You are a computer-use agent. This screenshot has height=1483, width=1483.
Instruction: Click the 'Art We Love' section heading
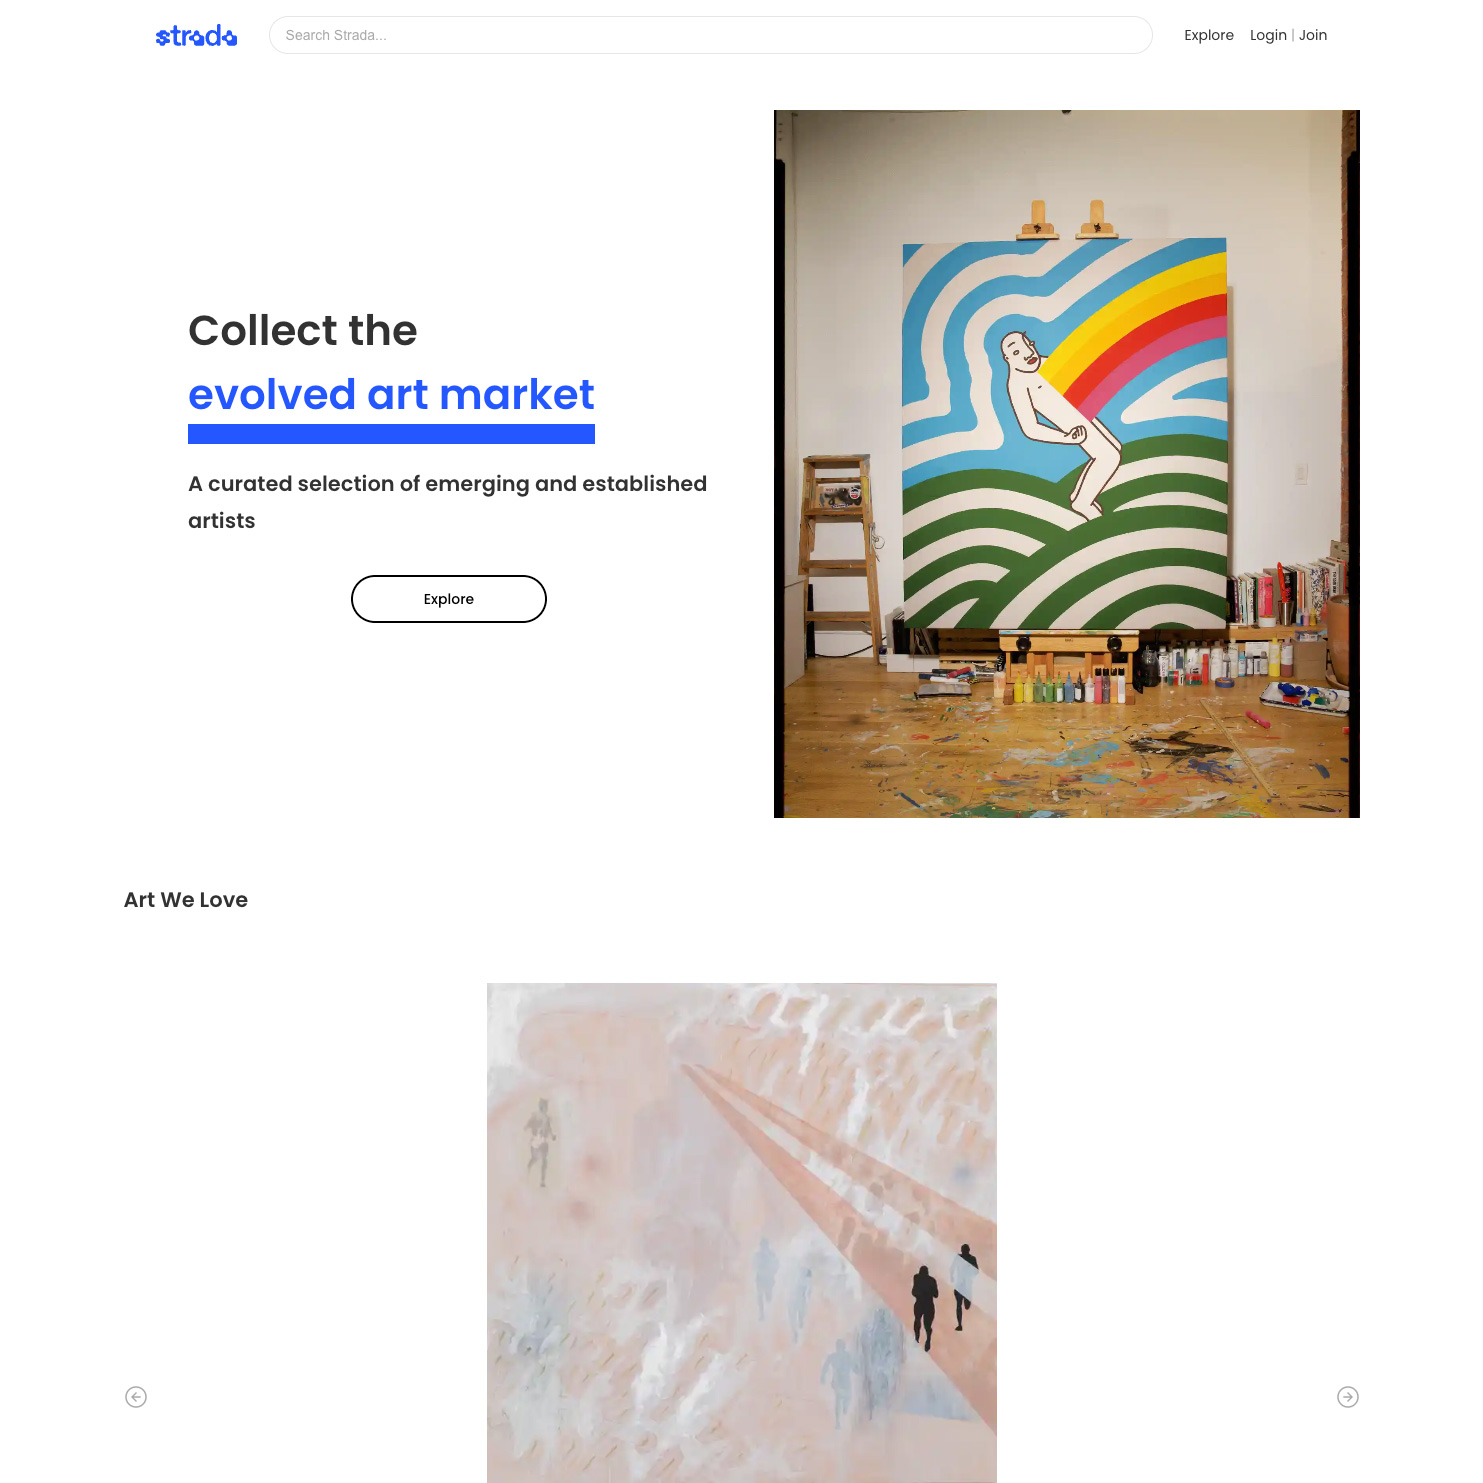point(186,900)
